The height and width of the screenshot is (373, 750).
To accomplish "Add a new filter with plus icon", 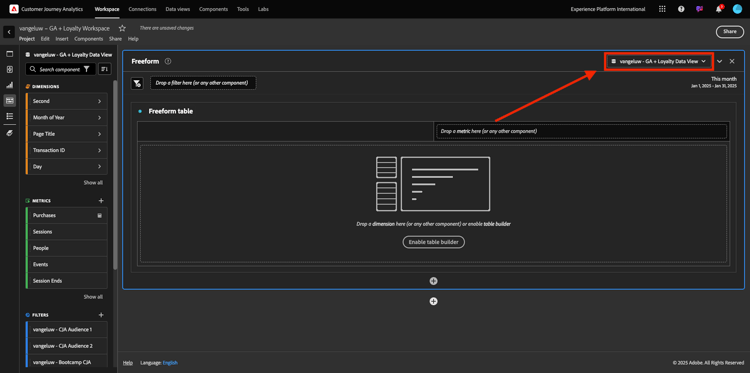I will pos(101,315).
